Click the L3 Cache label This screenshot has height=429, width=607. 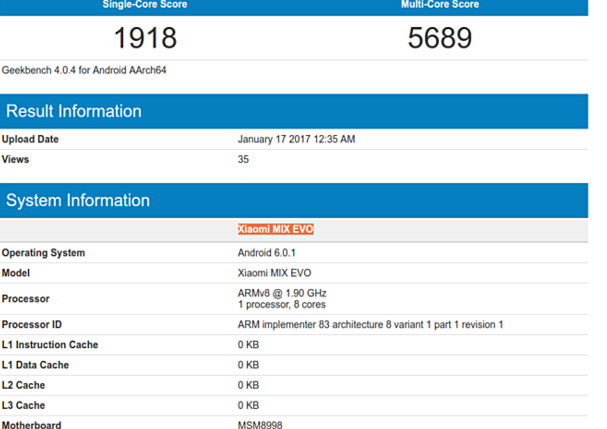click(x=23, y=405)
